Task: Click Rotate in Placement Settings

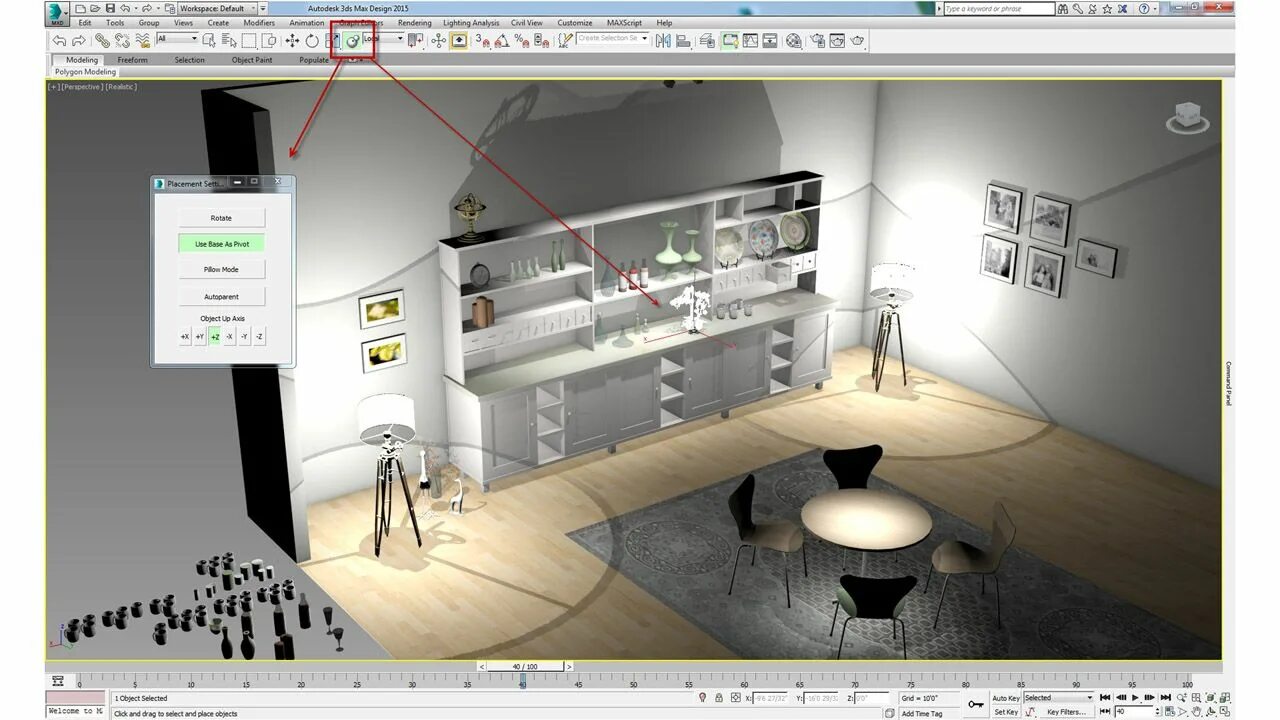Action: [221, 218]
